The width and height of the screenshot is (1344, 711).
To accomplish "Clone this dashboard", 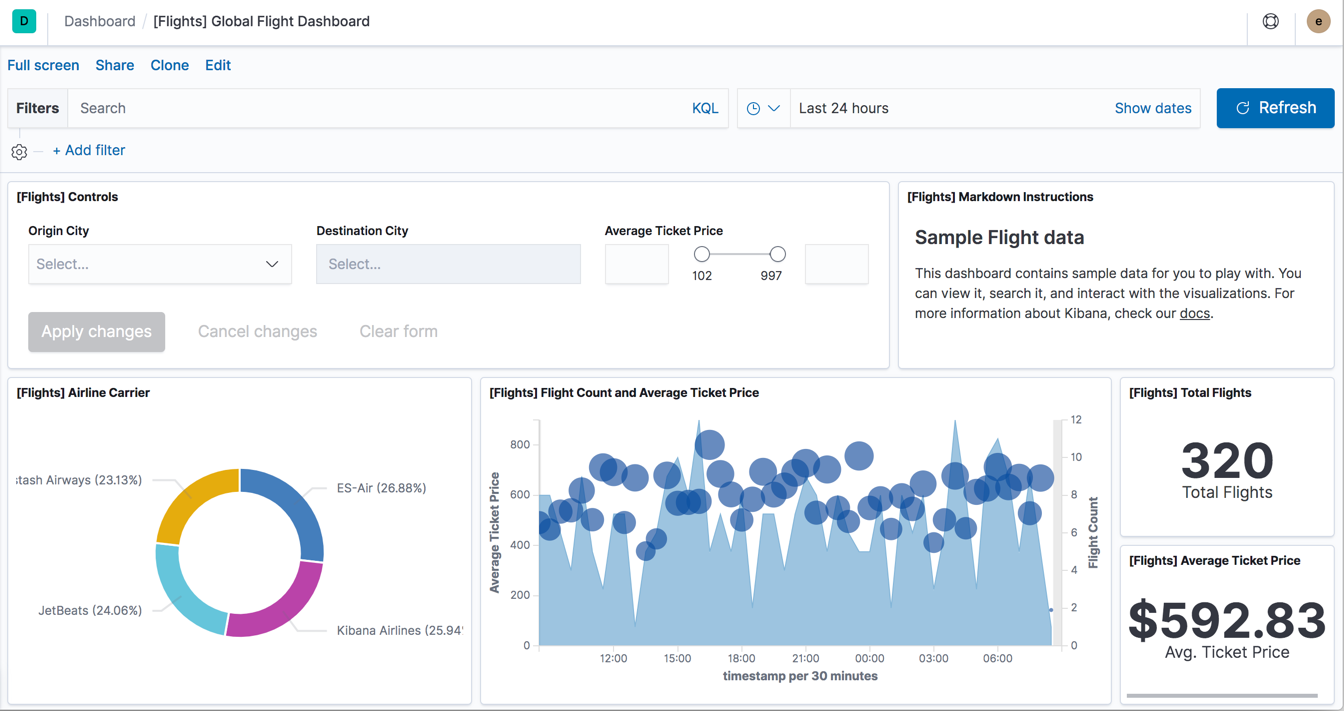I will (169, 65).
